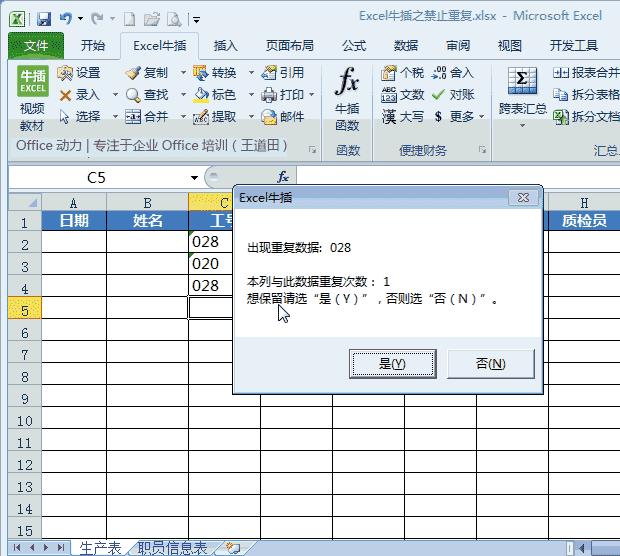
Task: Click the New document icon in quick access
Action: (130, 19)
